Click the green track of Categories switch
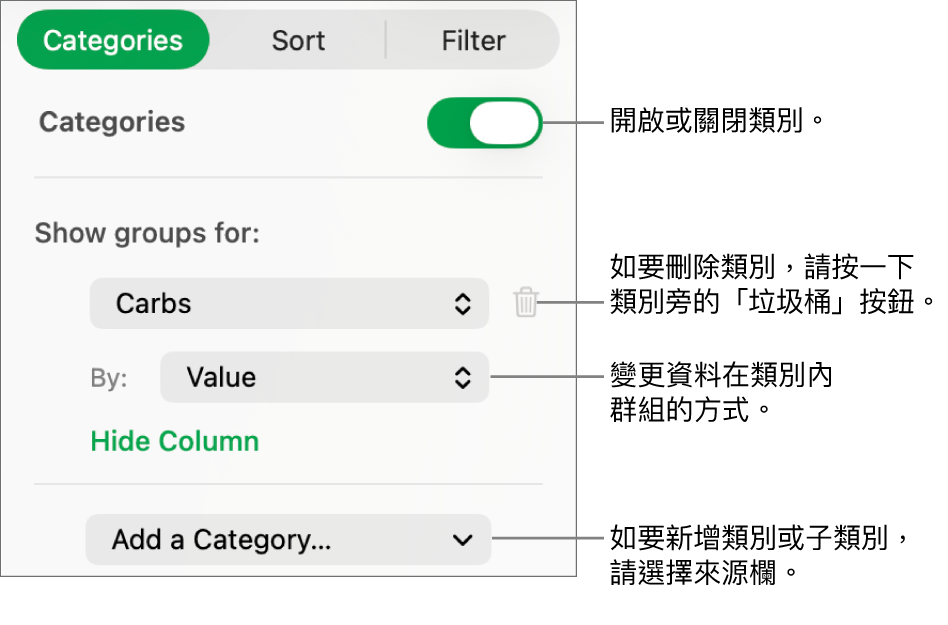Screen dimensions: 948x625 (x=448, y=123)
